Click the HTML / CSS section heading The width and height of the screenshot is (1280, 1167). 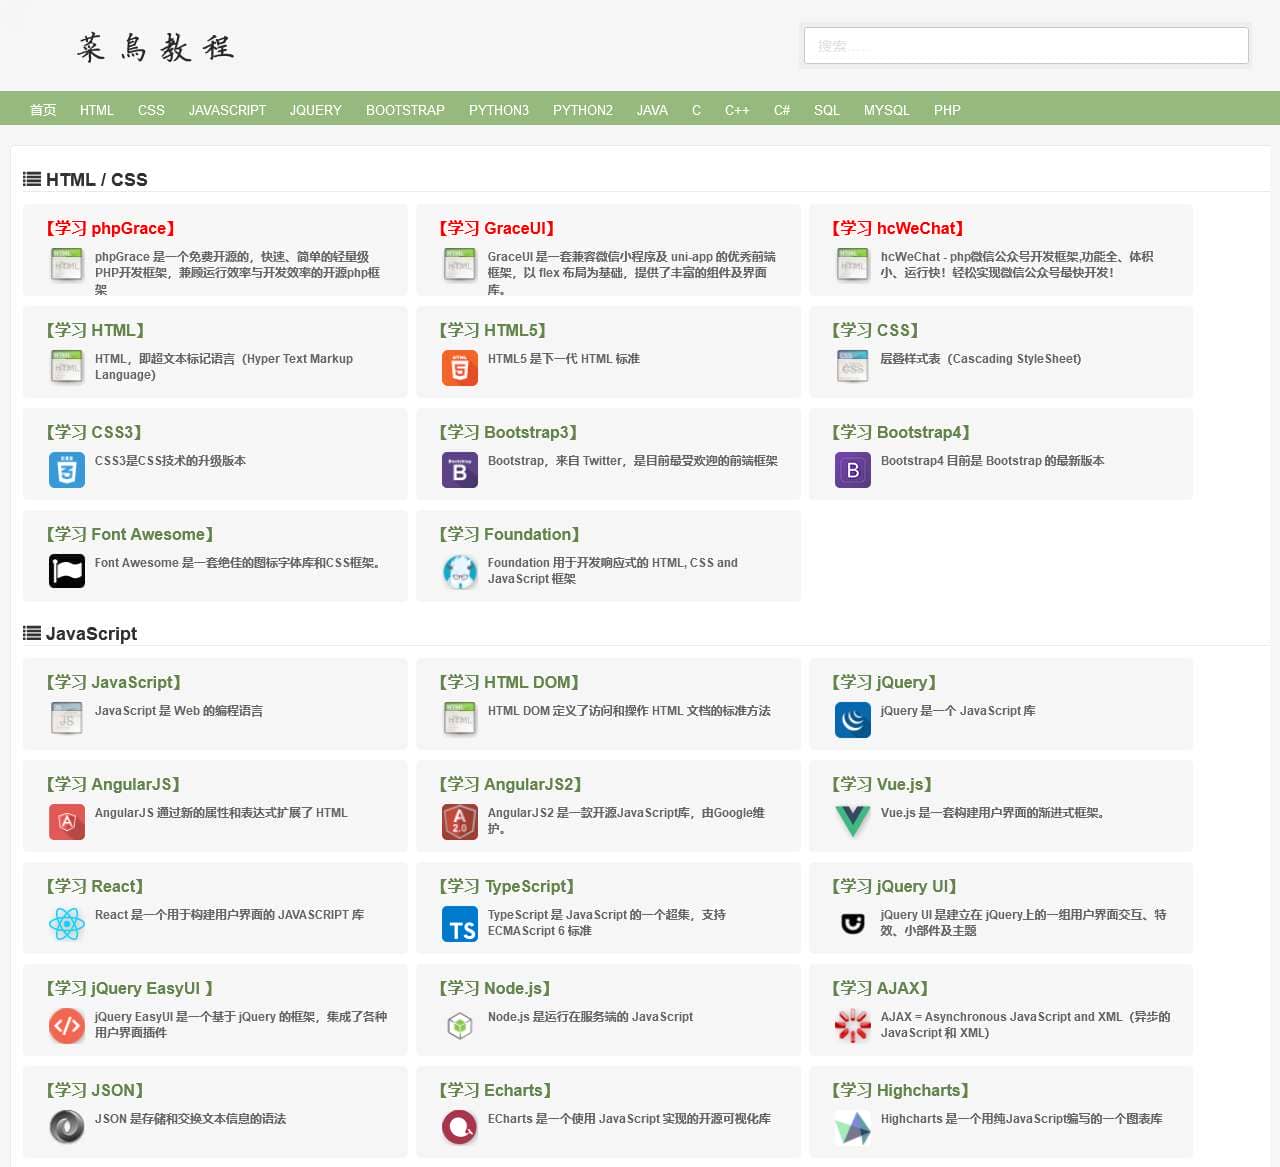point(96,180)
